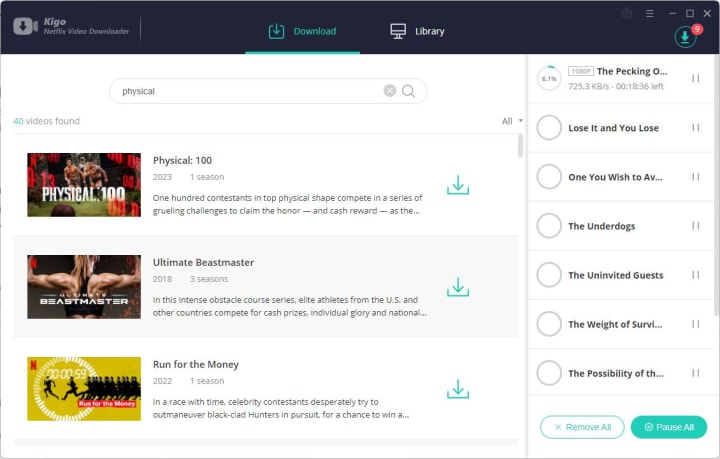The image size is (720, 459).
Task: Pause The Pecking Order download
Action: click(x=696, y=78)
